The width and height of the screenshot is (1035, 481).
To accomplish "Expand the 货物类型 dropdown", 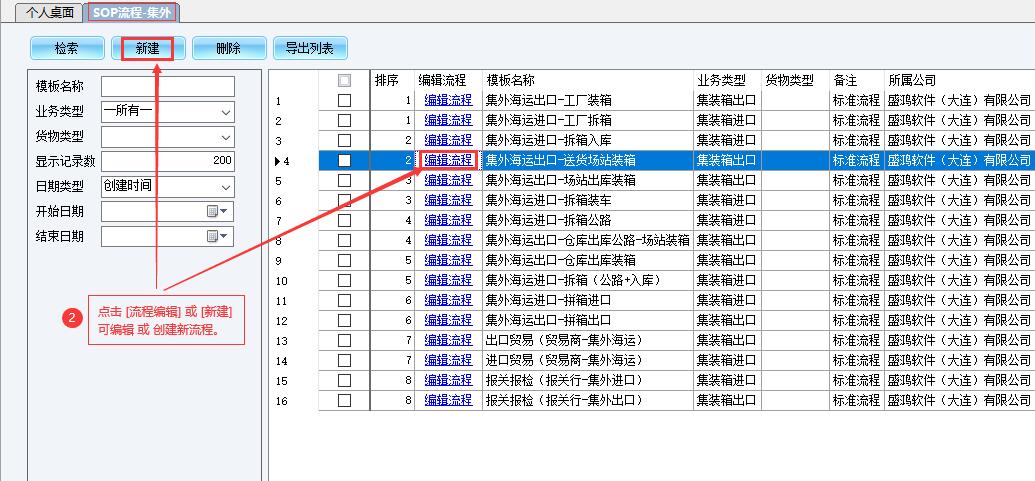I will [225, 136].
